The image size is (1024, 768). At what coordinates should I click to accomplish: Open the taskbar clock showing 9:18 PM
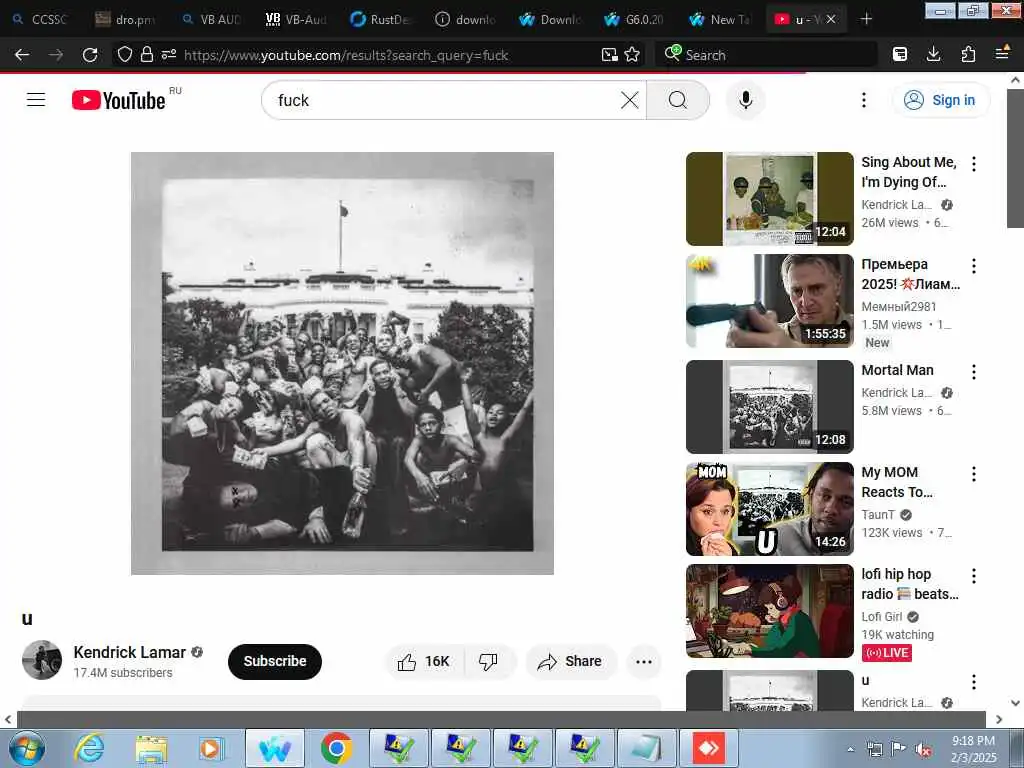click(x=973, y=749)
